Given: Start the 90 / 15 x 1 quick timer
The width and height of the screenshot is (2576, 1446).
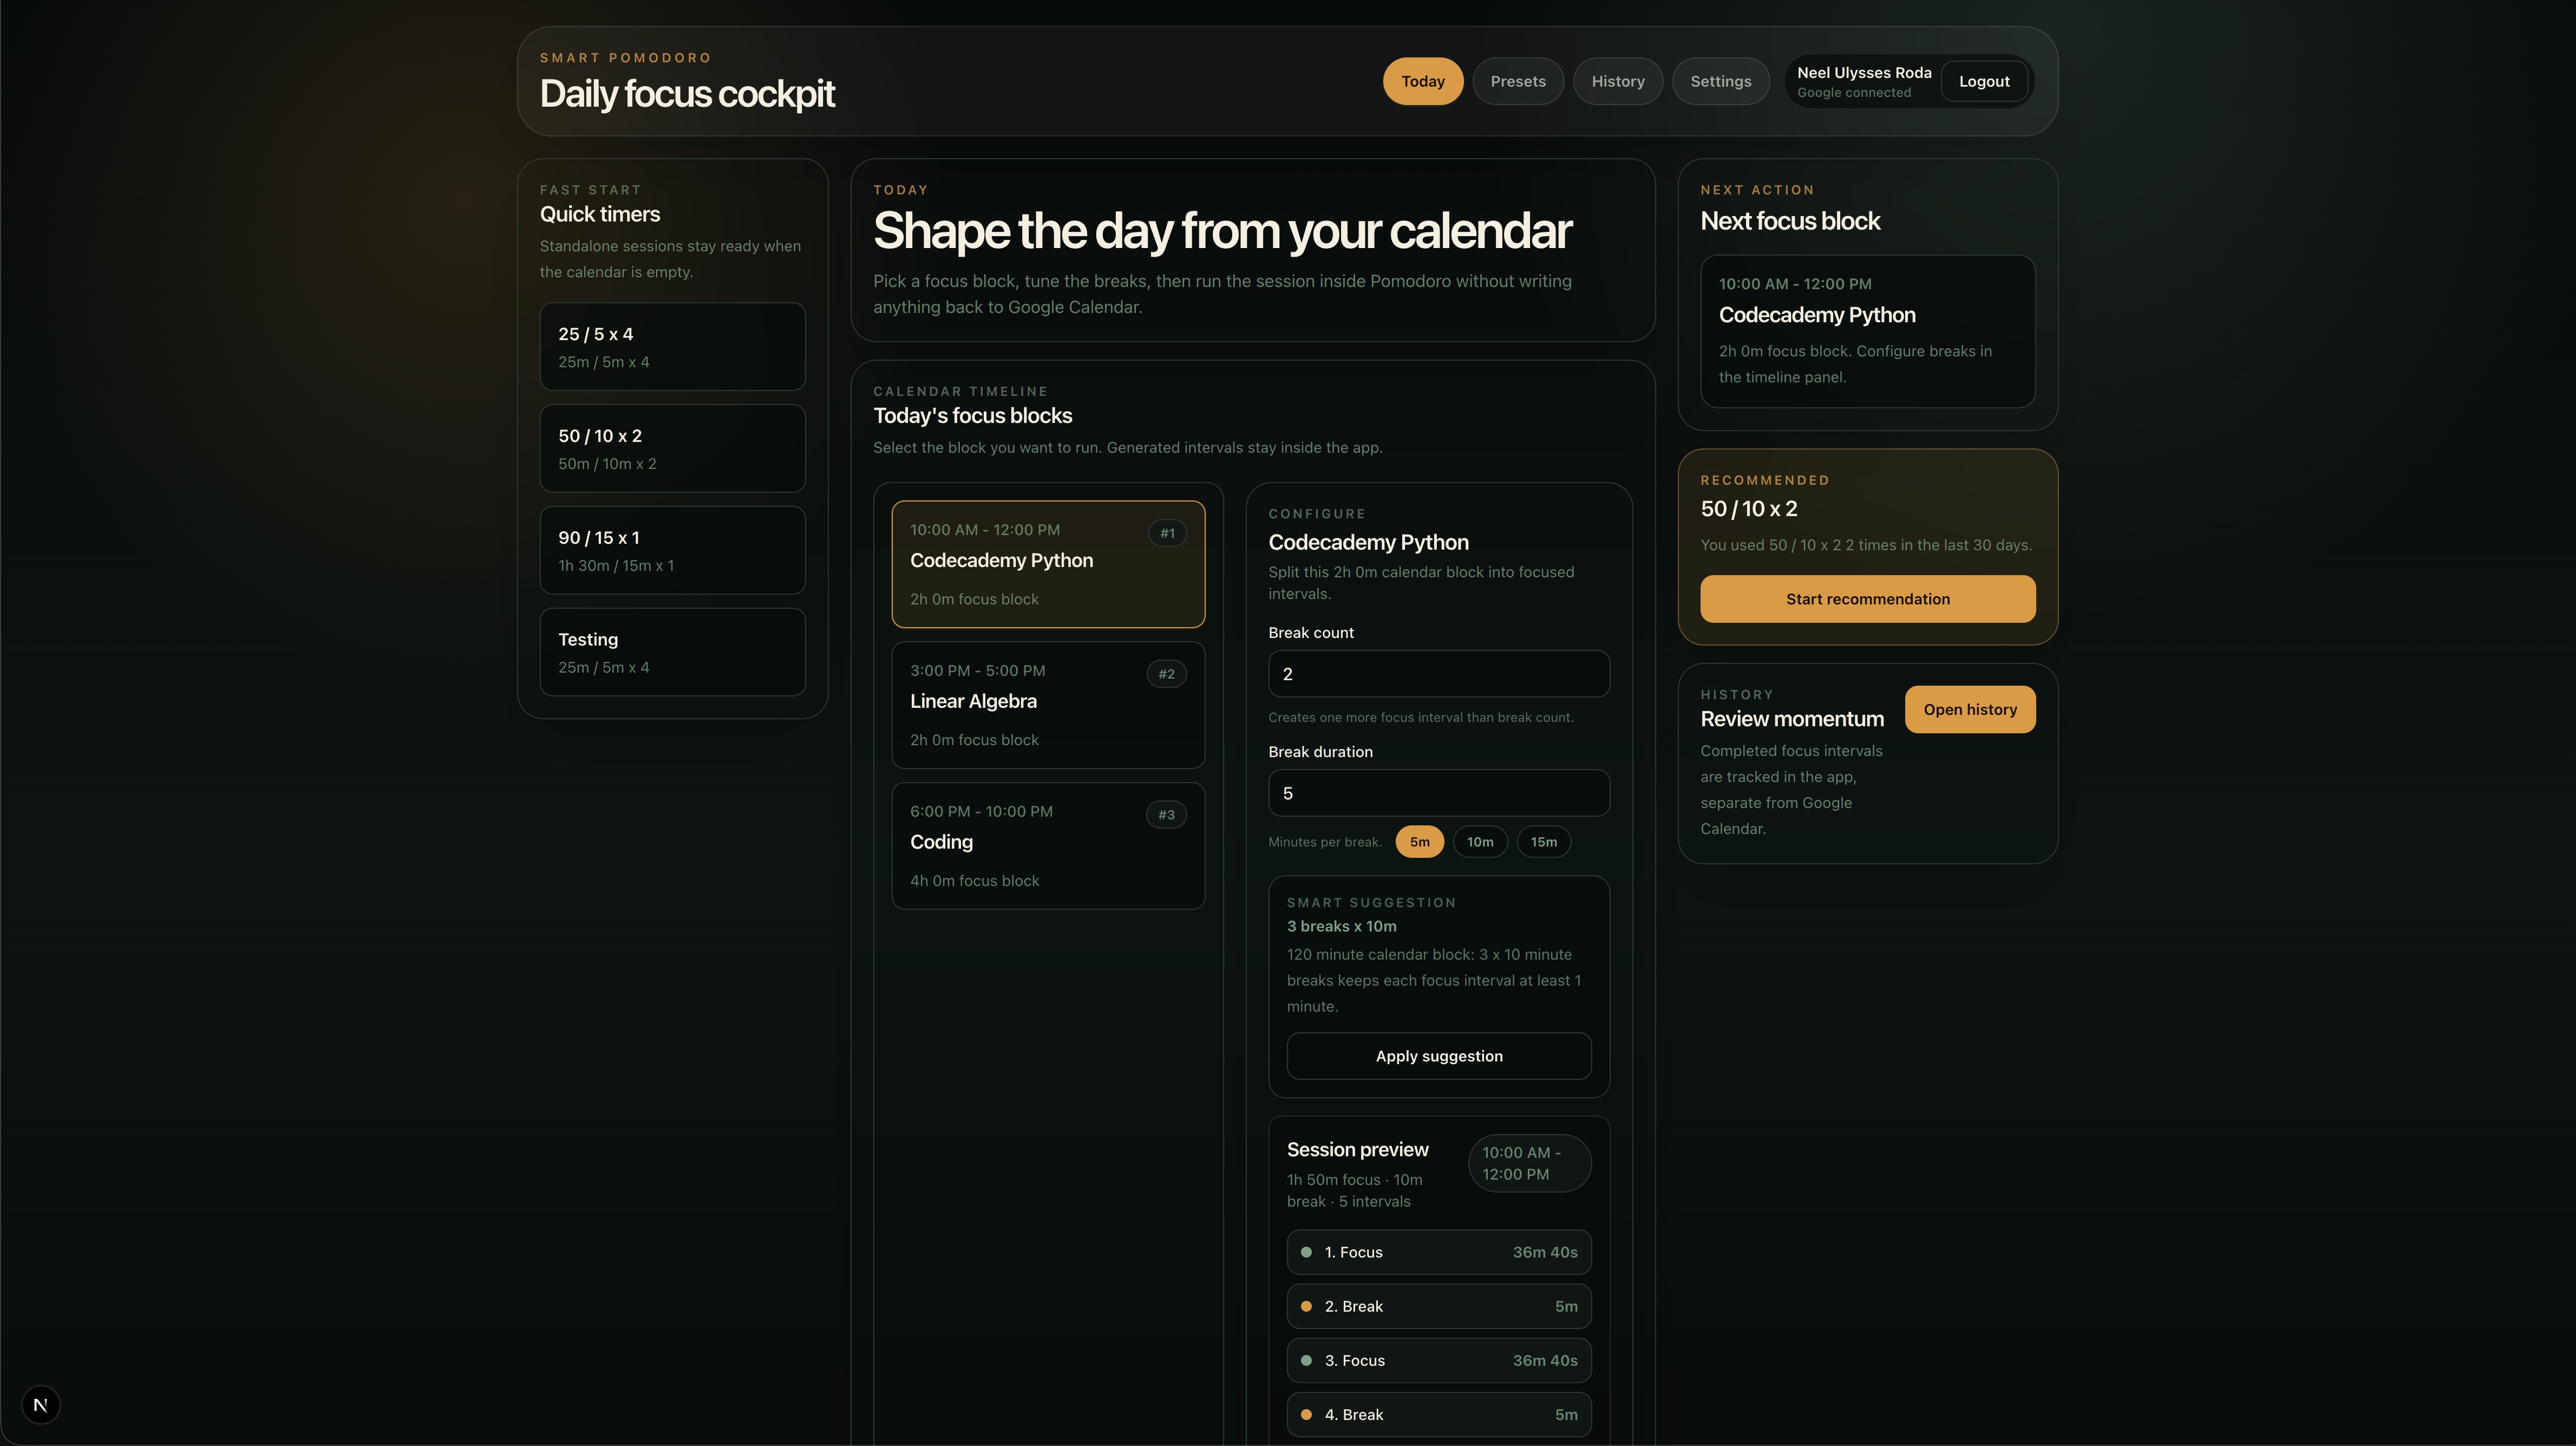Looking at the screenshot, I should (672, 550).
